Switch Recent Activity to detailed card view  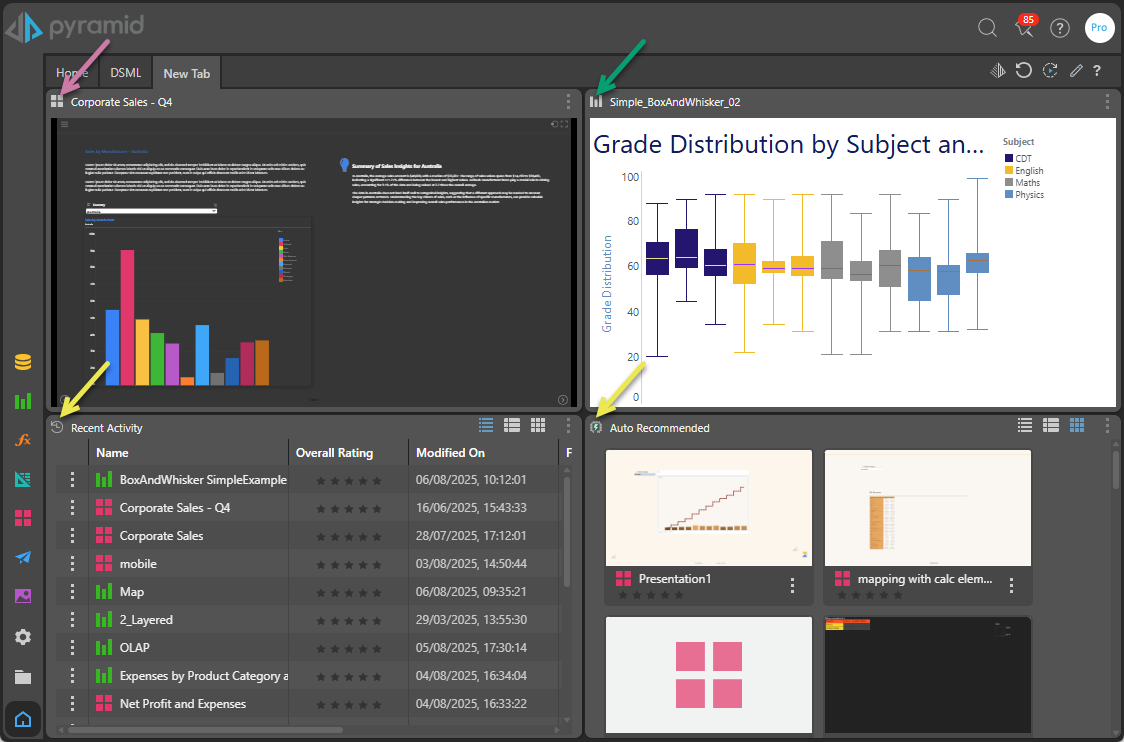[x=512, y=425]
